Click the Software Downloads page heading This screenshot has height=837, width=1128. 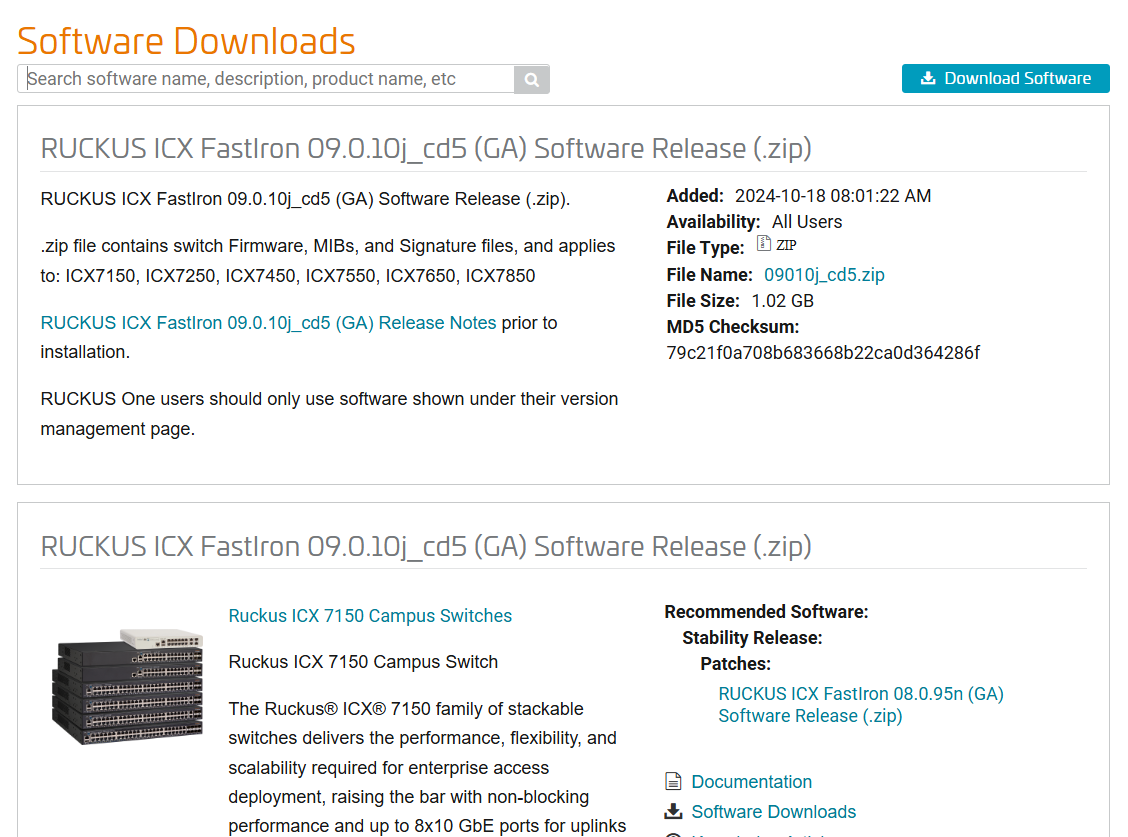186,41
